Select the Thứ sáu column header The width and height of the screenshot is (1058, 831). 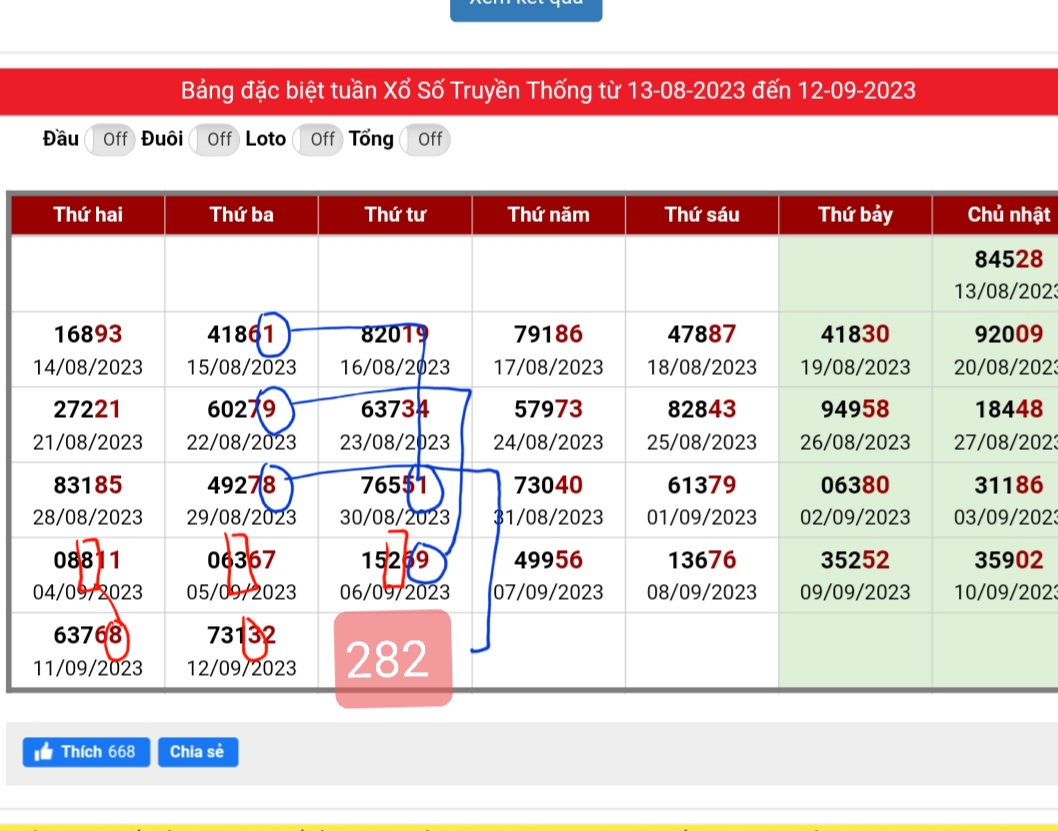tap(702, 215)
